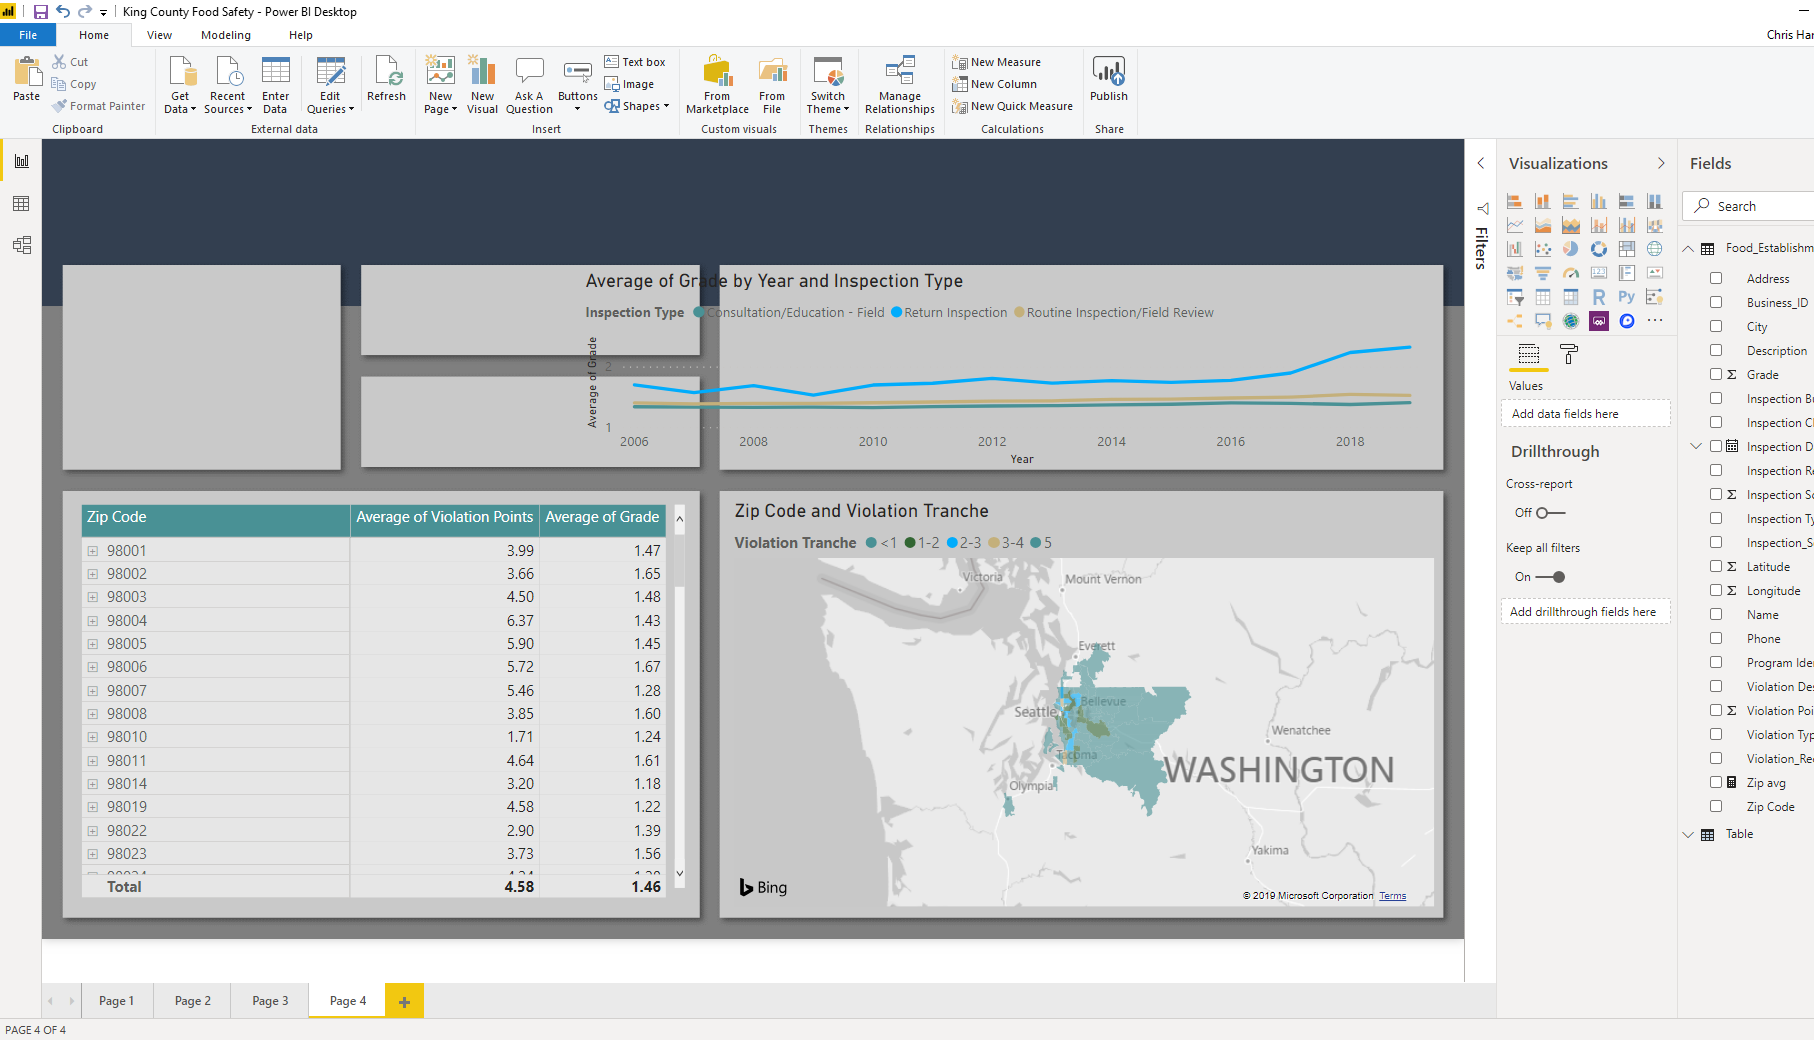Switch to Page 2 tab
Image resolution: width=1814 pixels, height=1040 pixels.
(192, 1001)
